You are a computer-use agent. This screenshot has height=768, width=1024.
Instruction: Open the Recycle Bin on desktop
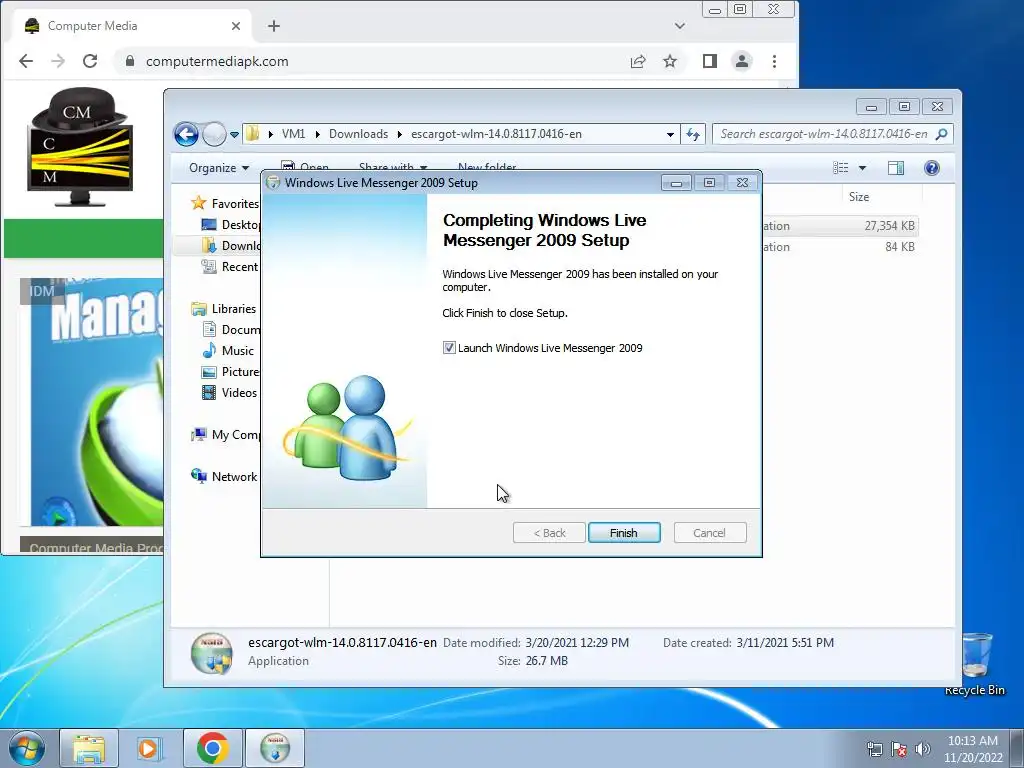click(x=976, y=664)
